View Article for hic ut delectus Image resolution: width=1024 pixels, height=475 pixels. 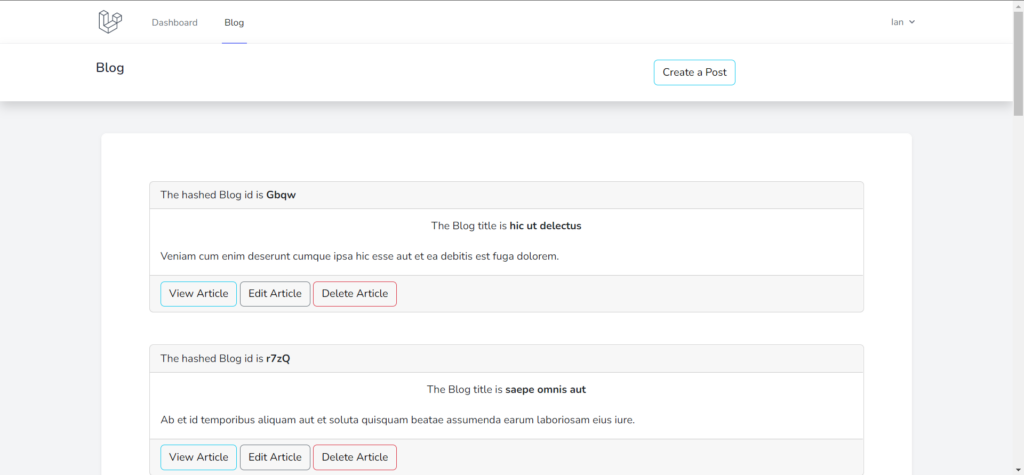(x=199, y=294)
